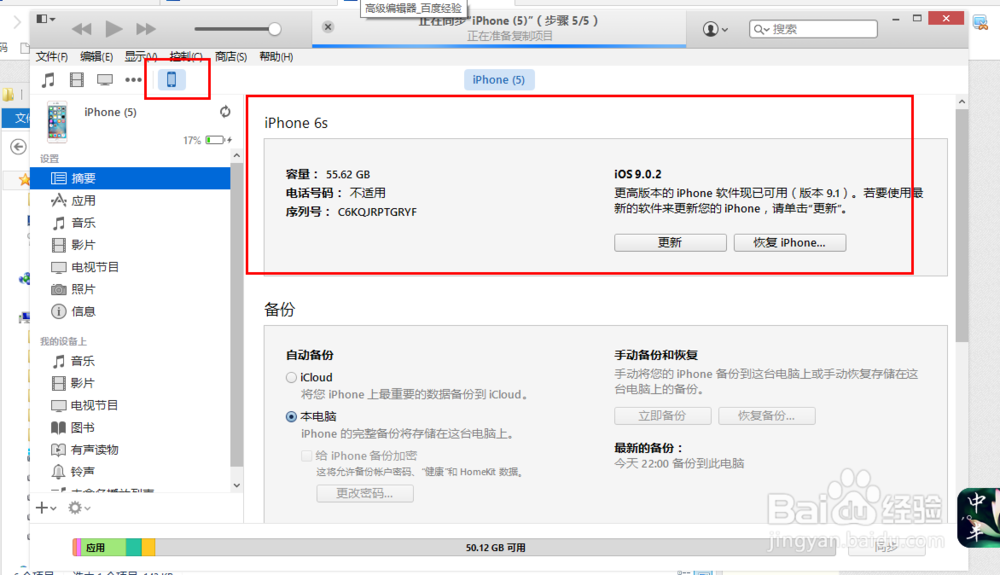Open the account user icon dropdown
1000x575 pixels.
(x=715, y=29)
